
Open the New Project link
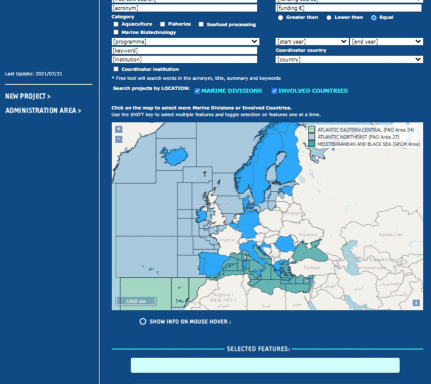(x=28, y=96)
